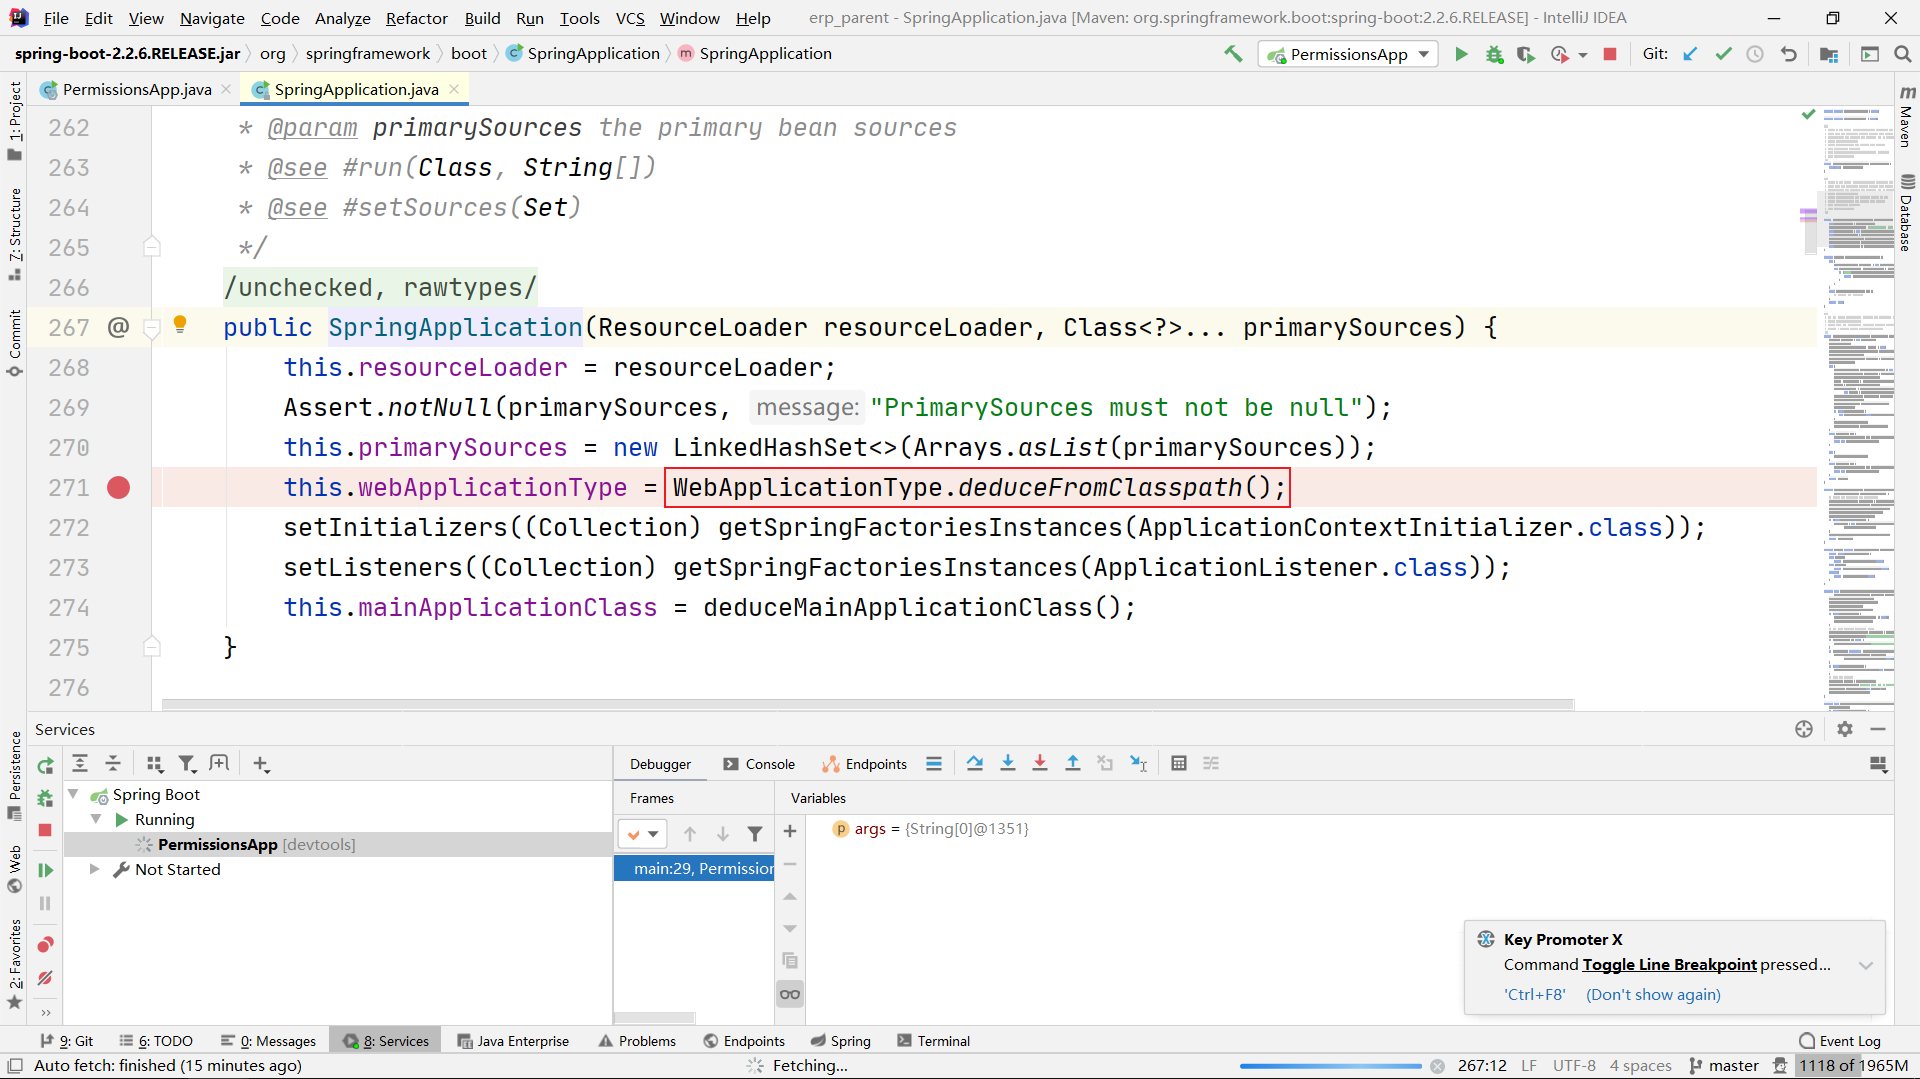This screenshot has width=1920, height=1079.
Task: Select the main:29 stack frame
Action: coord(694,869)
